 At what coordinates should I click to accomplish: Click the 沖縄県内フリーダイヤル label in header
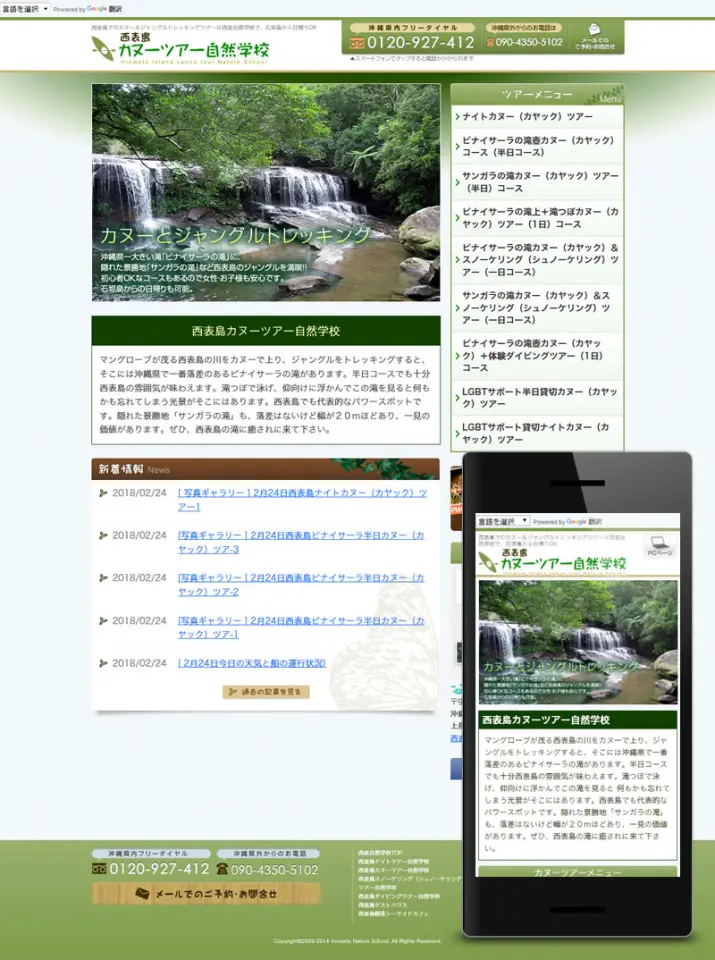point(413,28)
